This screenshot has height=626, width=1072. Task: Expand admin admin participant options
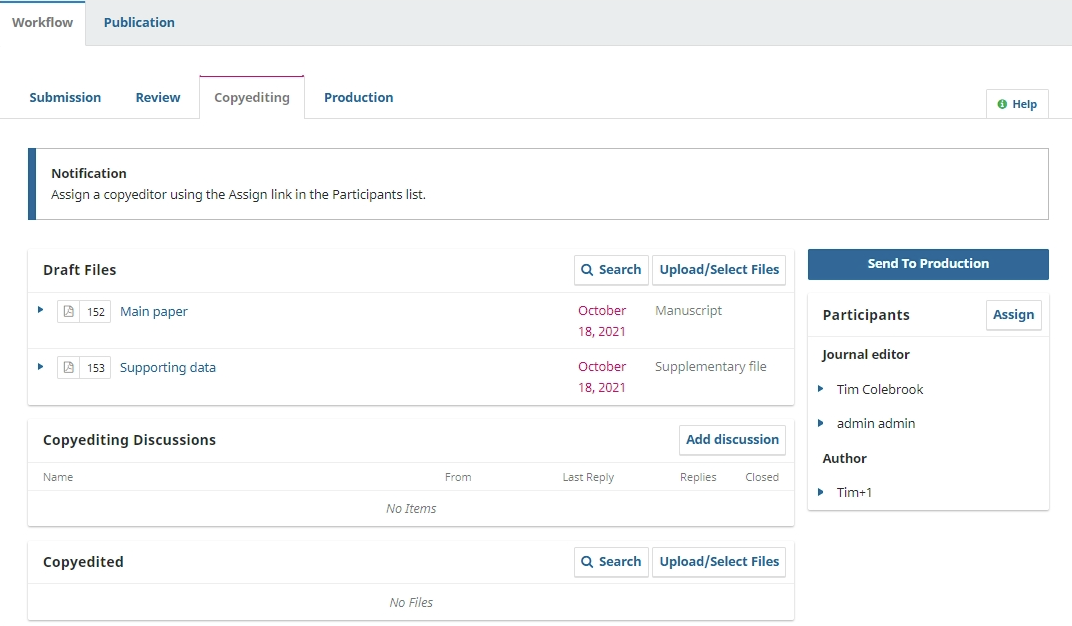click(821, 423)
